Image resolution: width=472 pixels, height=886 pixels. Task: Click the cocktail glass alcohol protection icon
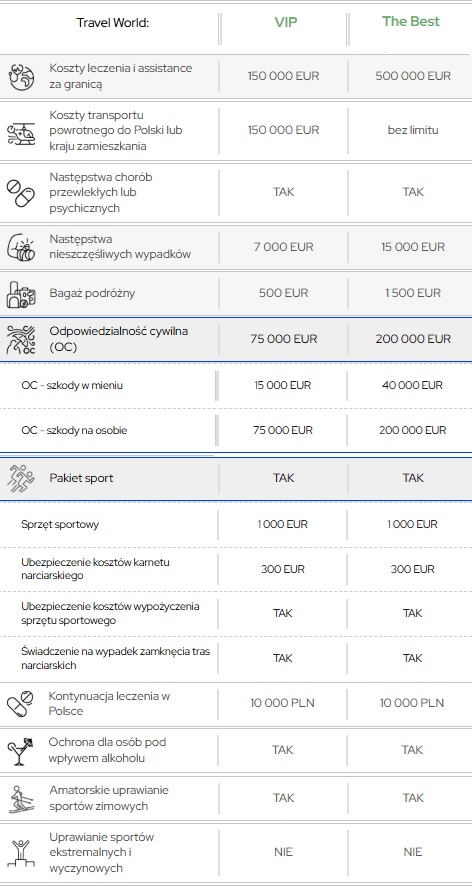click(21, 752)
